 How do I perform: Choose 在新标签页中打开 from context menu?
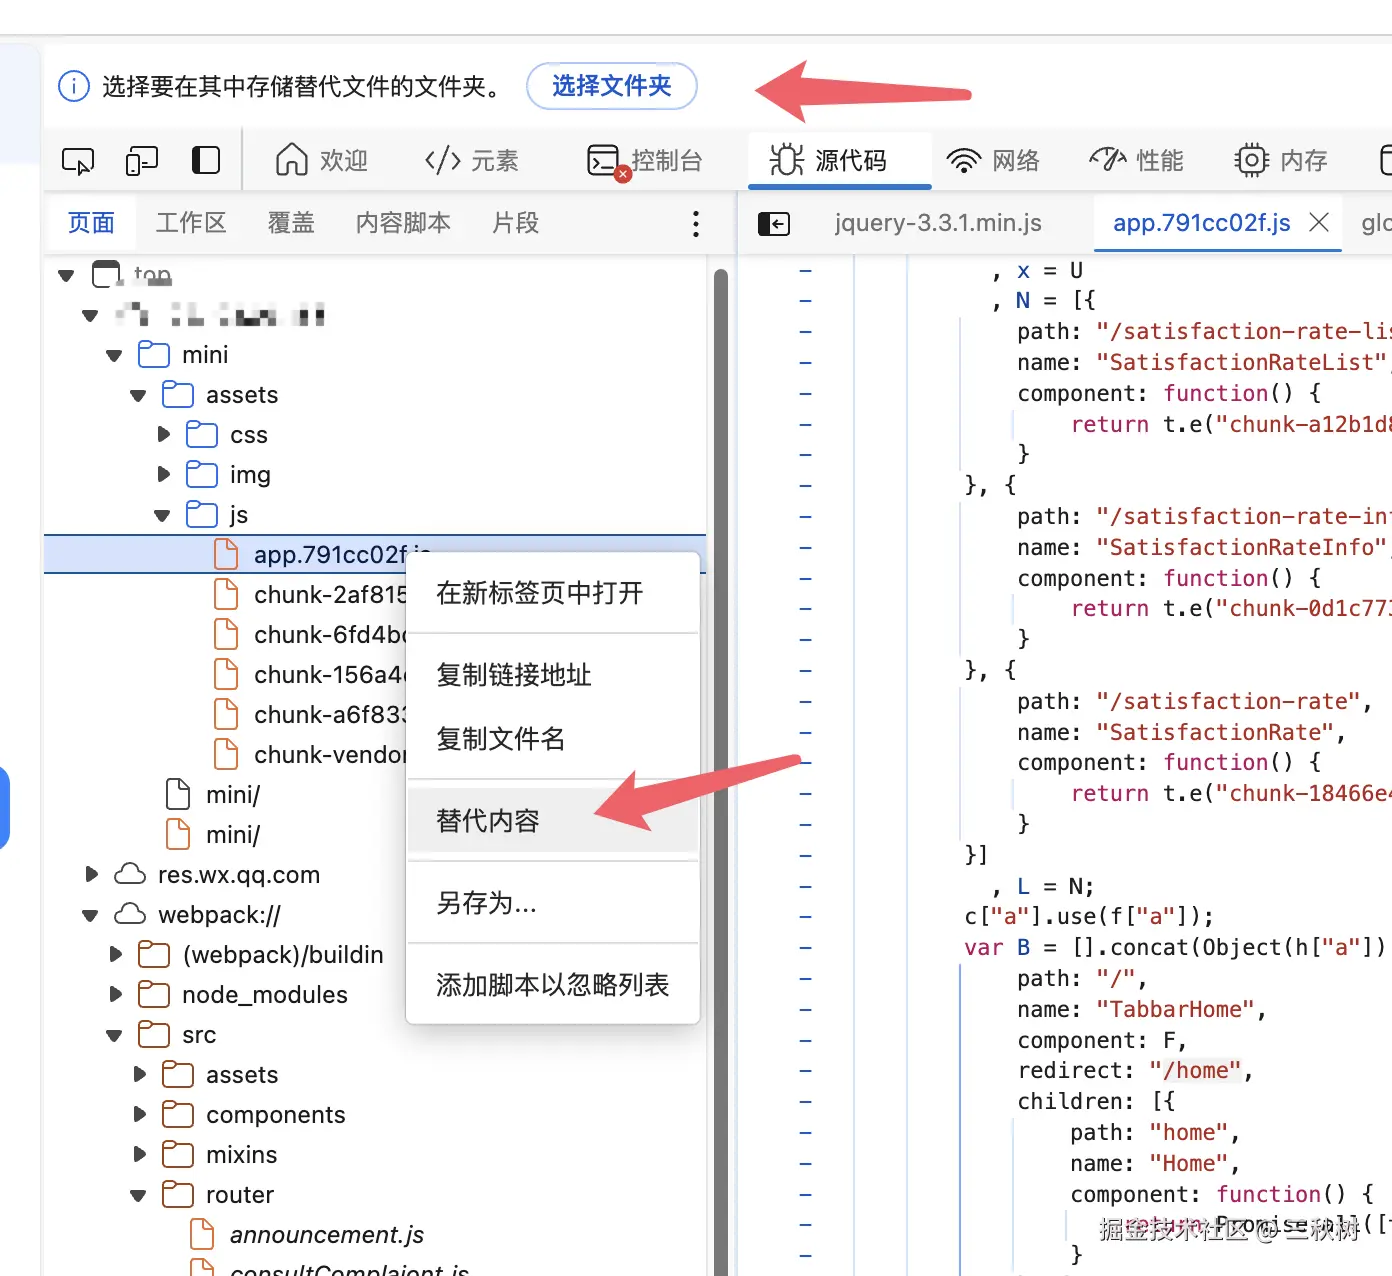pos(552,593)
